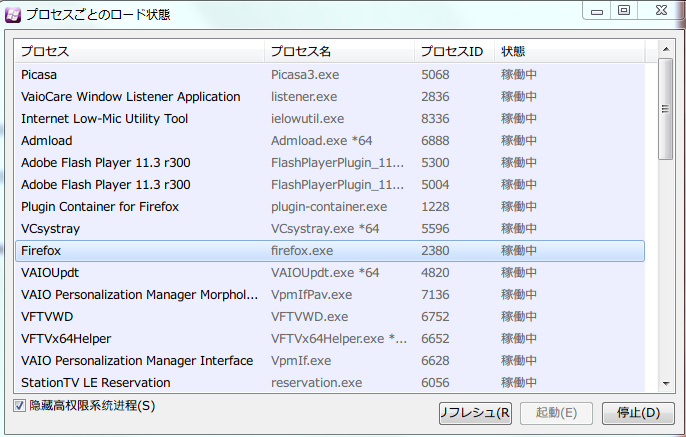The width and height of the screenshot is (686, 437).
Task: Select Internet Low-Mic Utility Tool row
Action: (330, 119)
